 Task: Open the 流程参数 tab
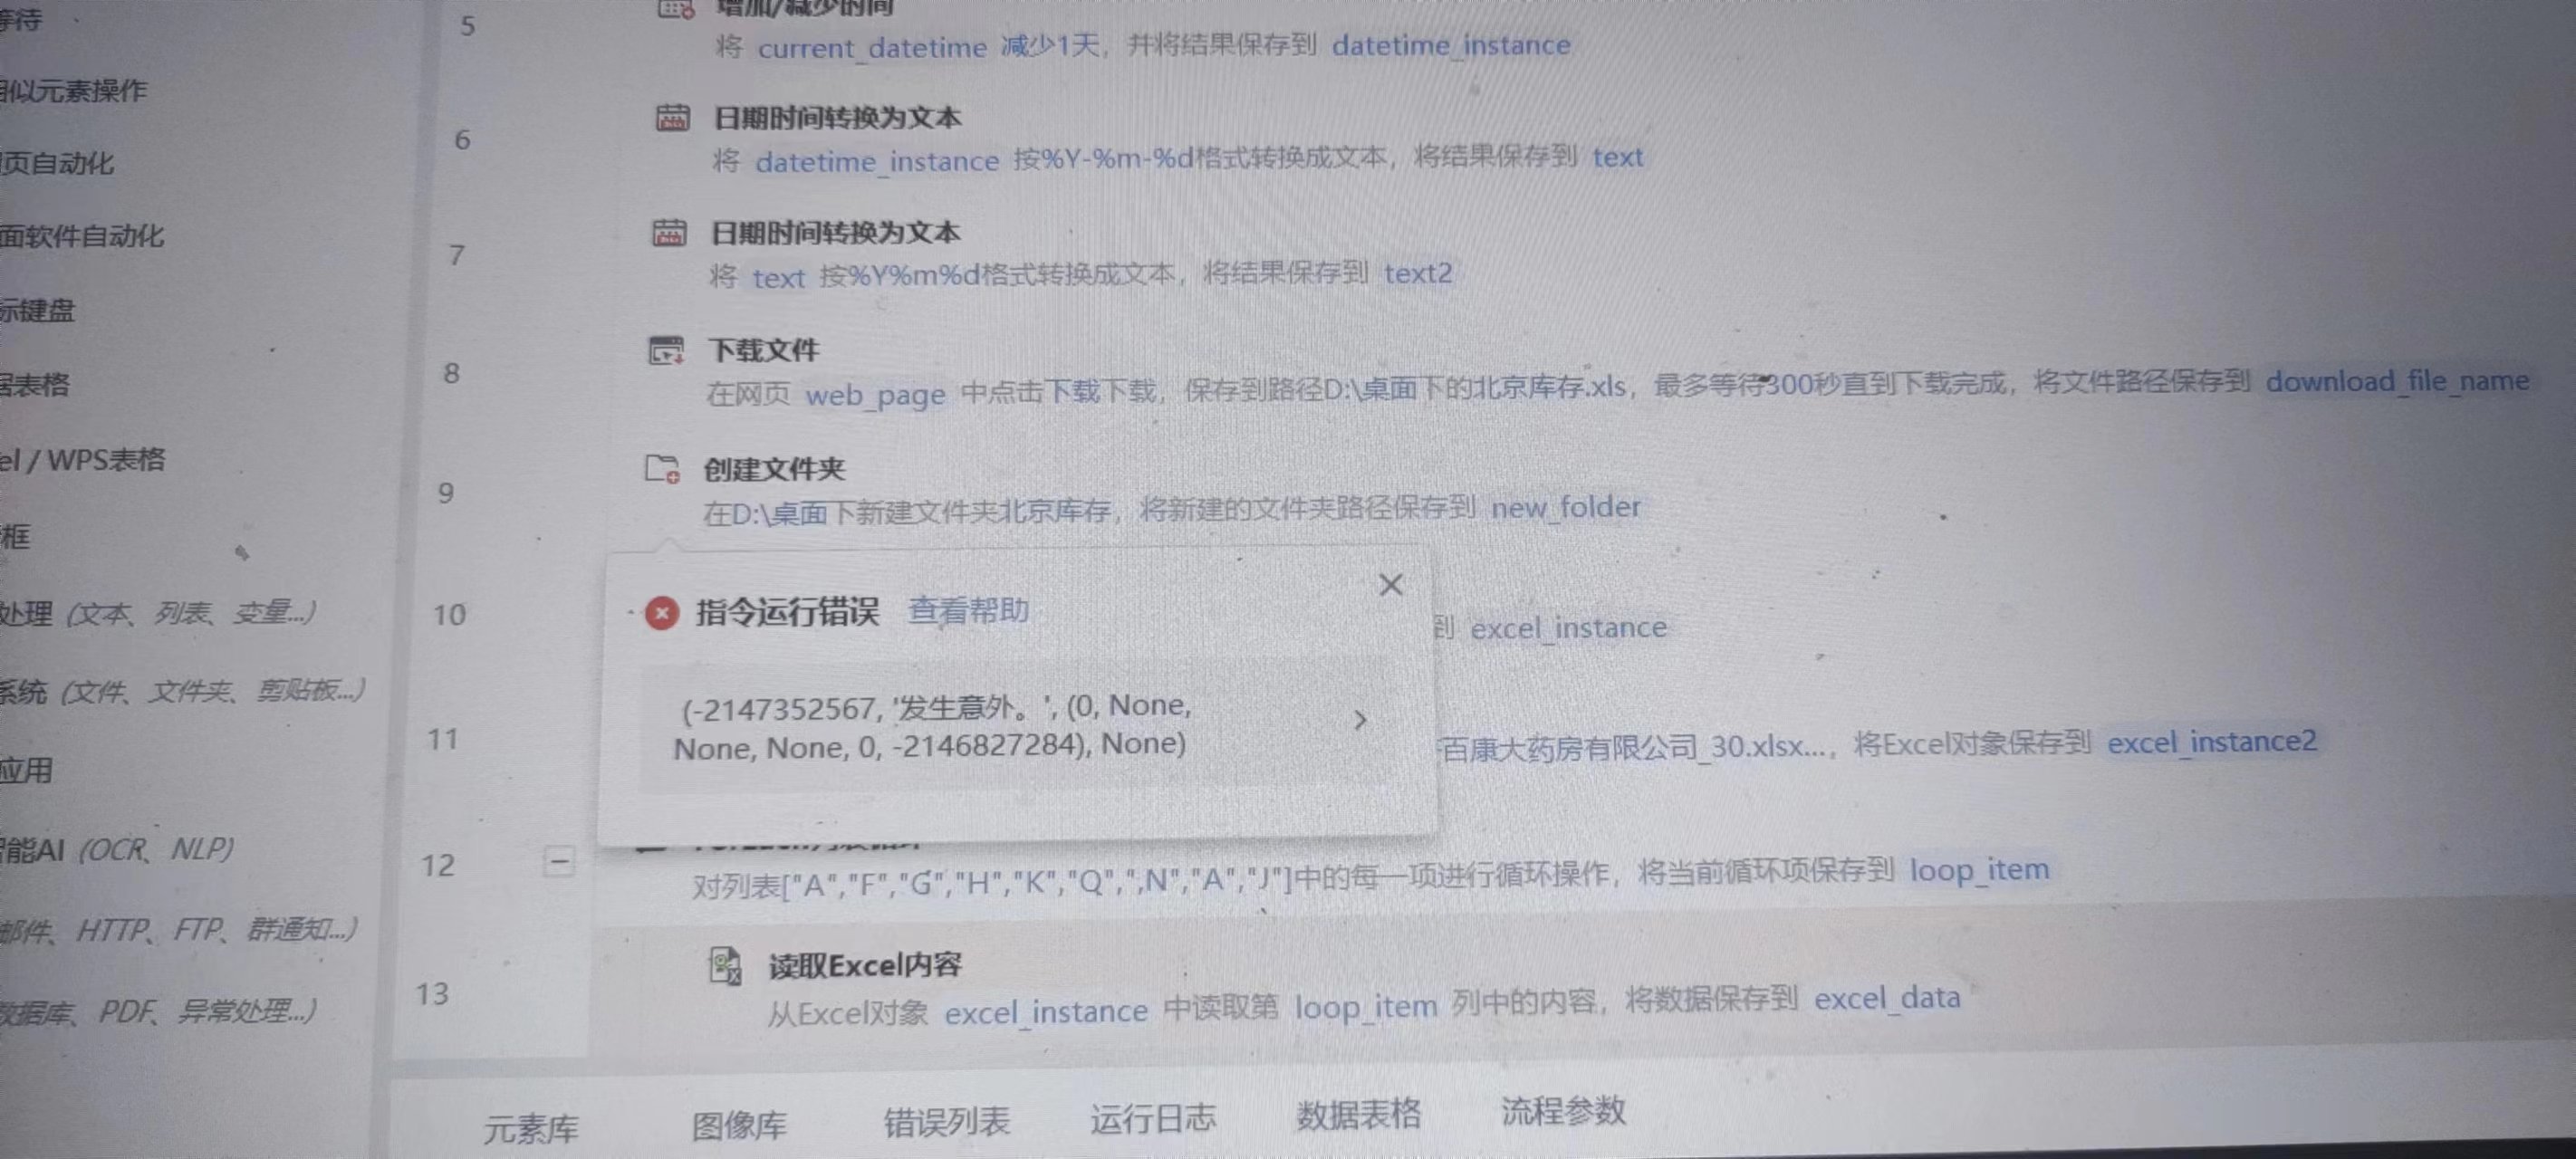point(1563,1111)
